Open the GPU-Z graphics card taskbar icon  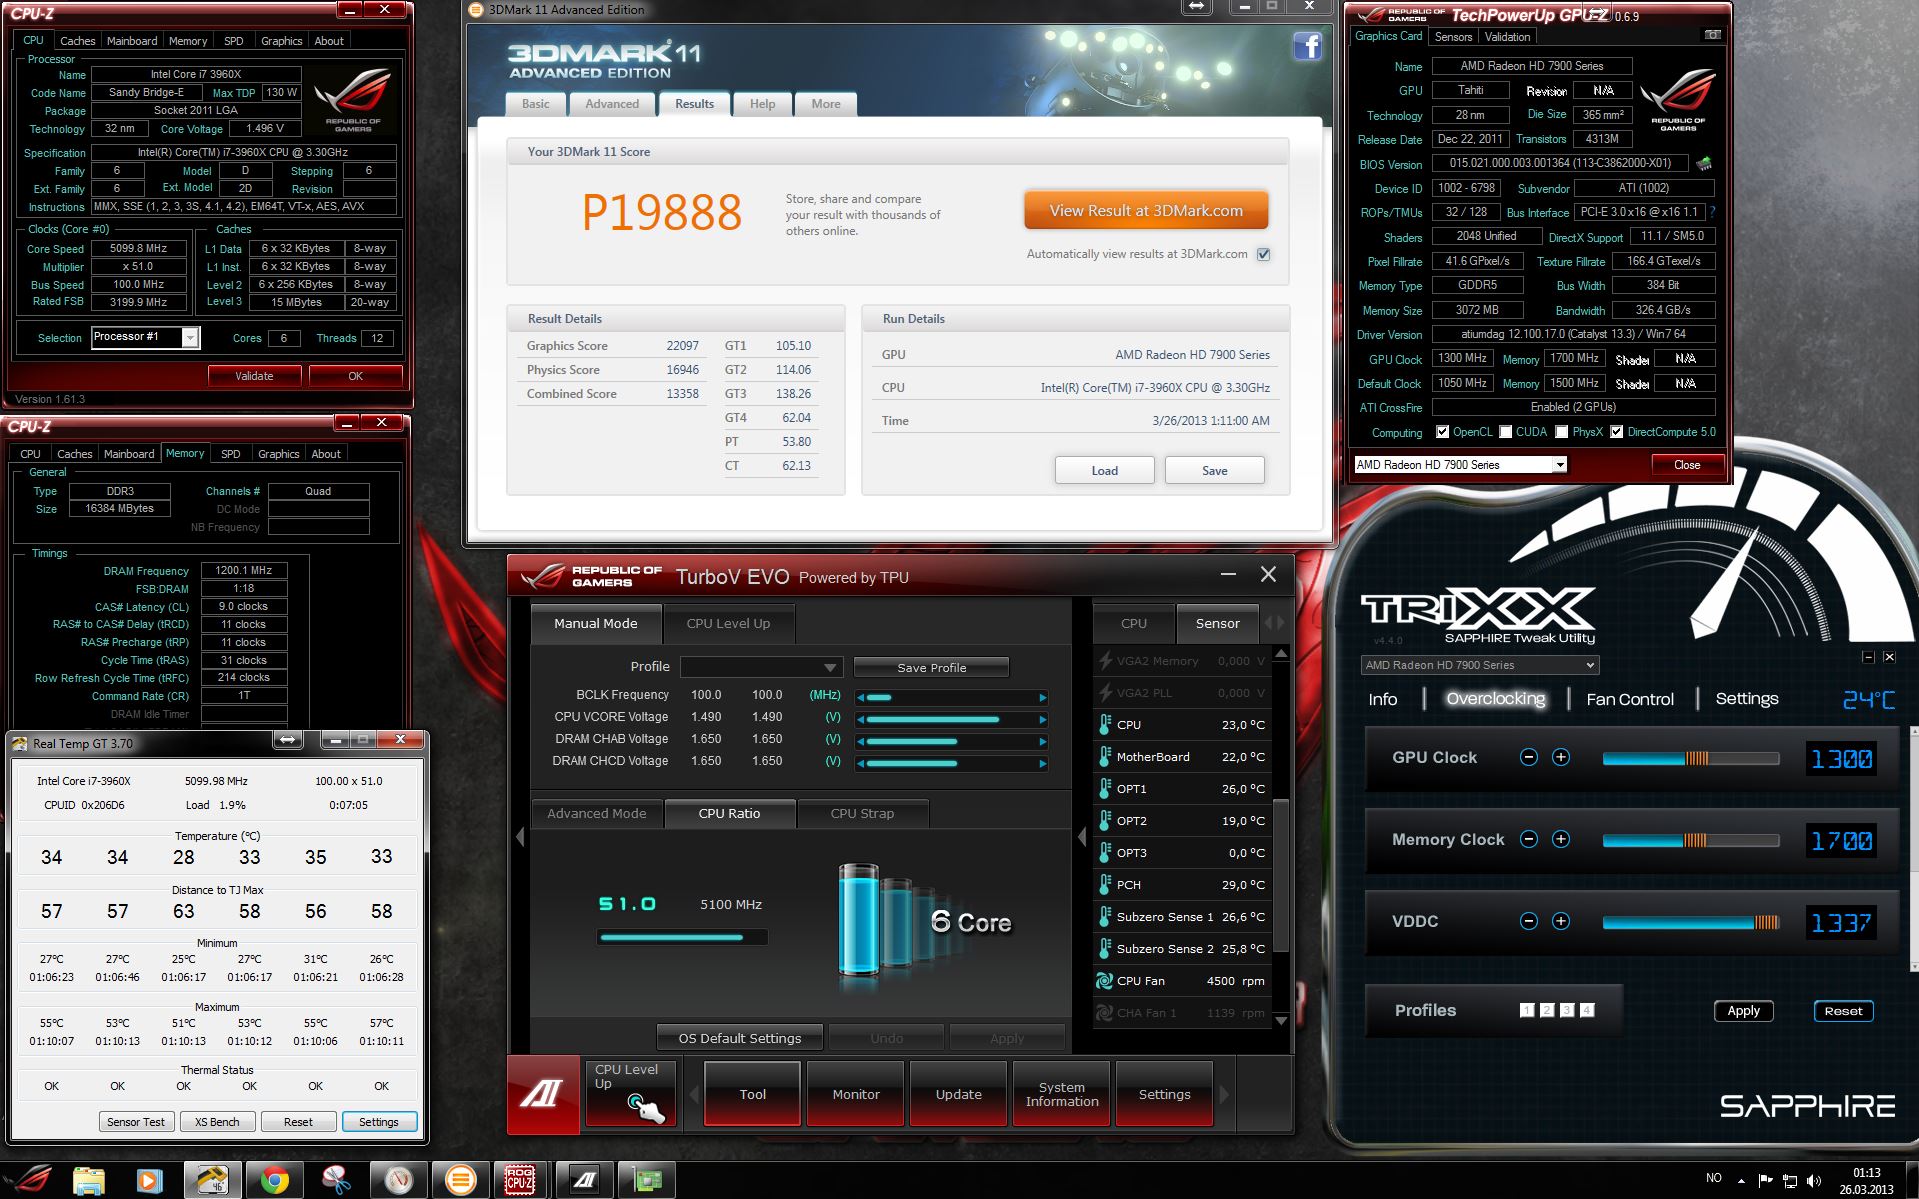(647, 1181)
